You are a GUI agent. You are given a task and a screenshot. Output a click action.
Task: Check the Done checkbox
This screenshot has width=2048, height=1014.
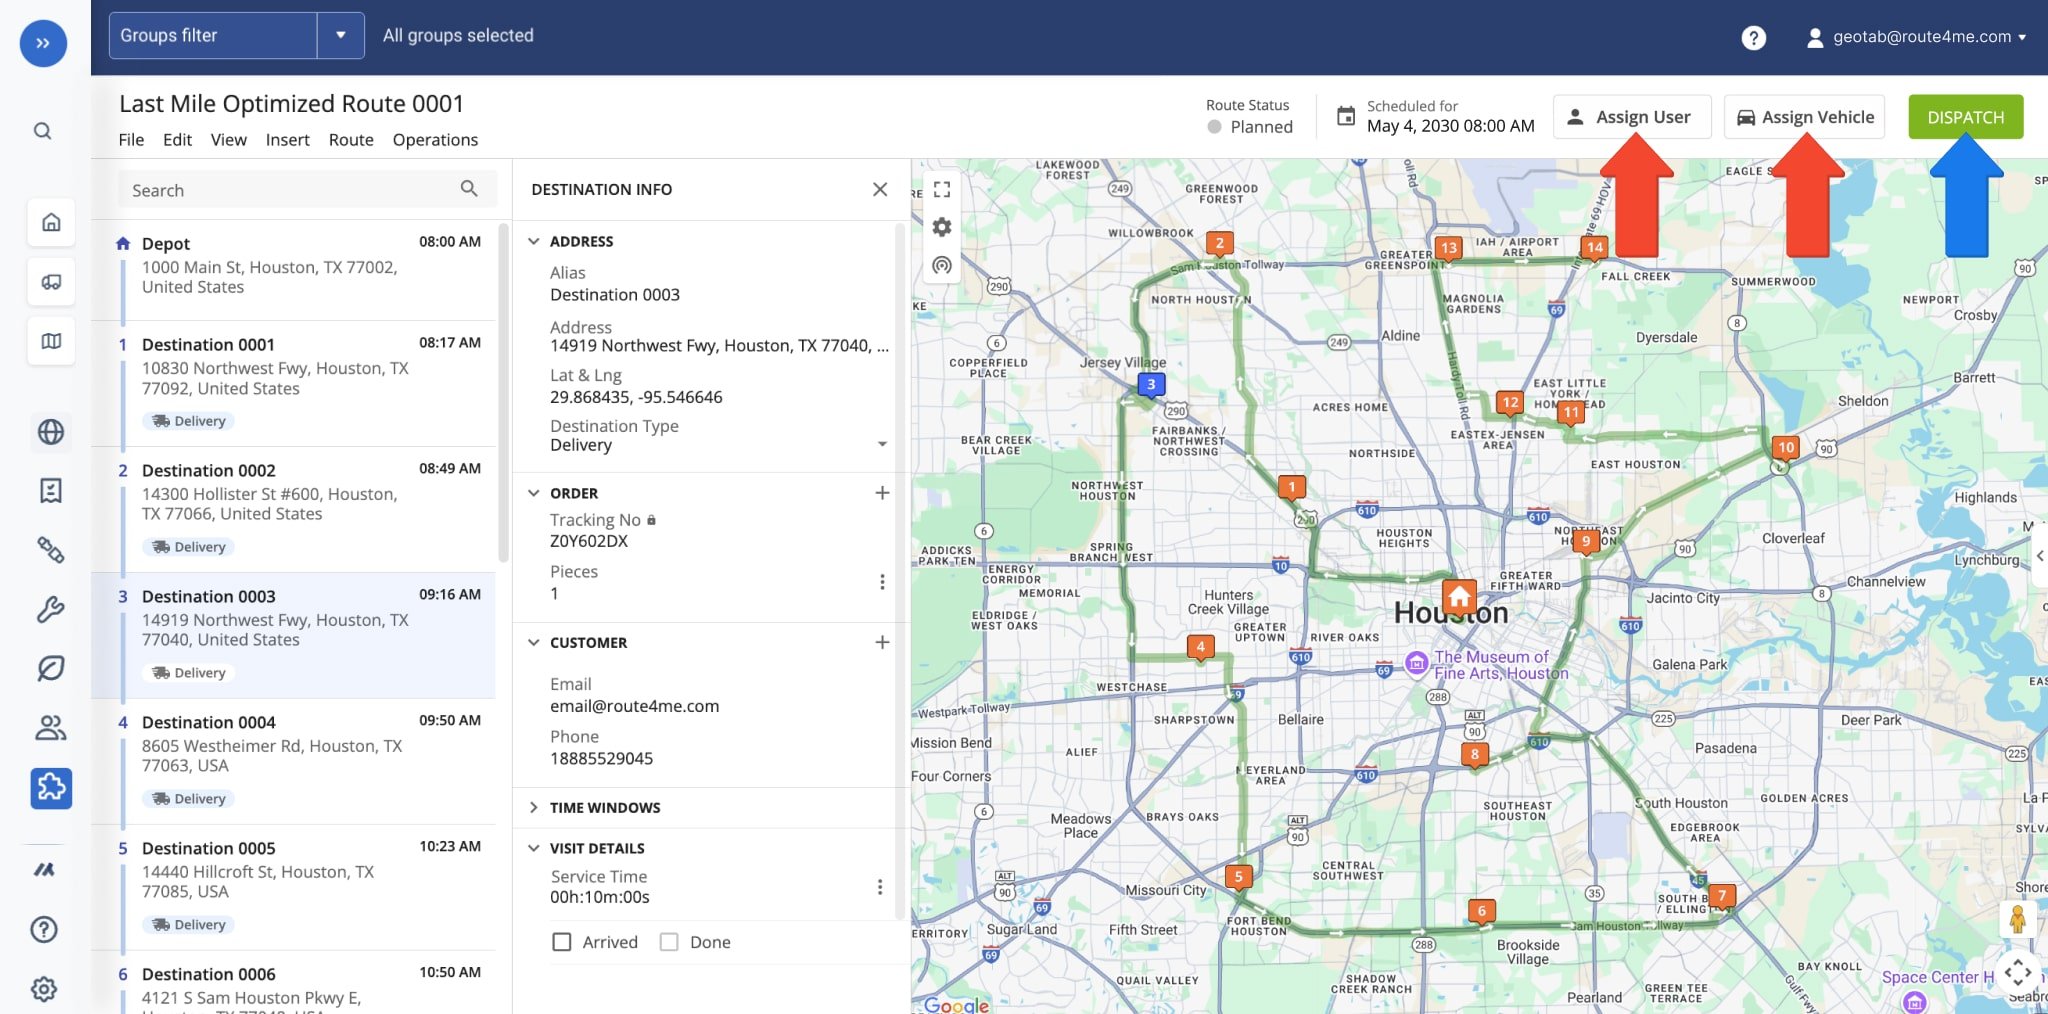[x=669, y=942]
